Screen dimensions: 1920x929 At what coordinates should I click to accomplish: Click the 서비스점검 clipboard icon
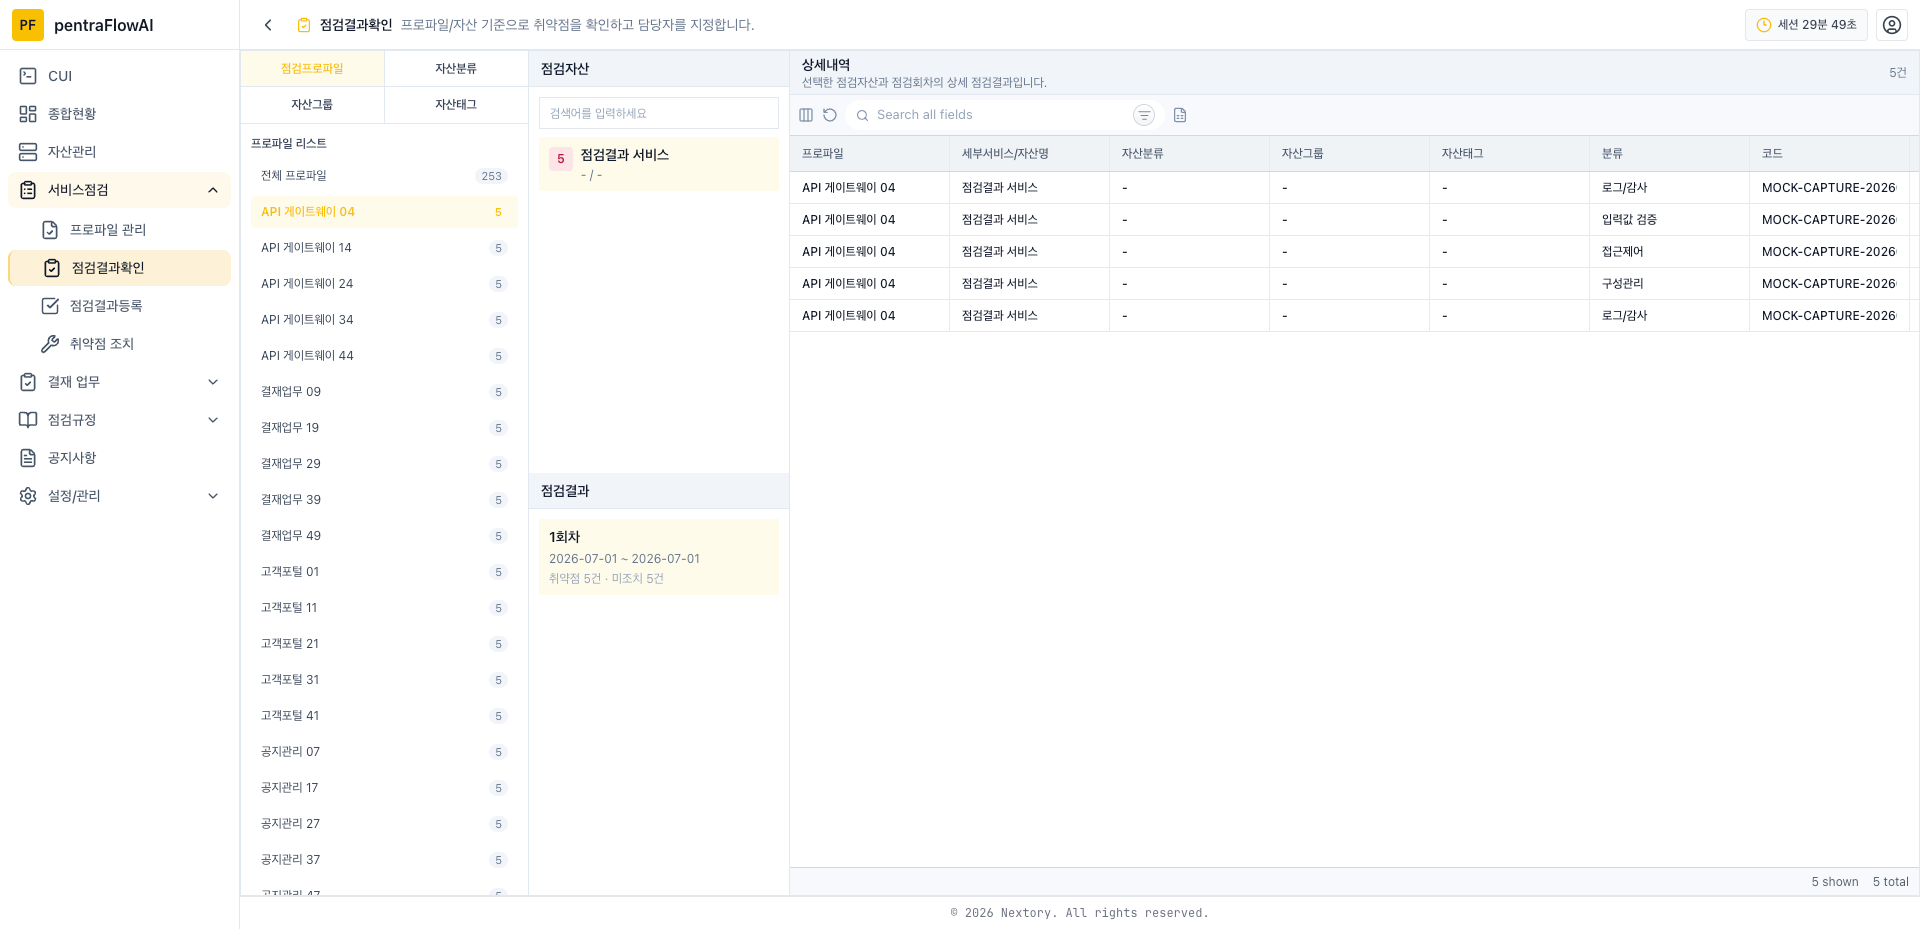click(x=28, y=190)
